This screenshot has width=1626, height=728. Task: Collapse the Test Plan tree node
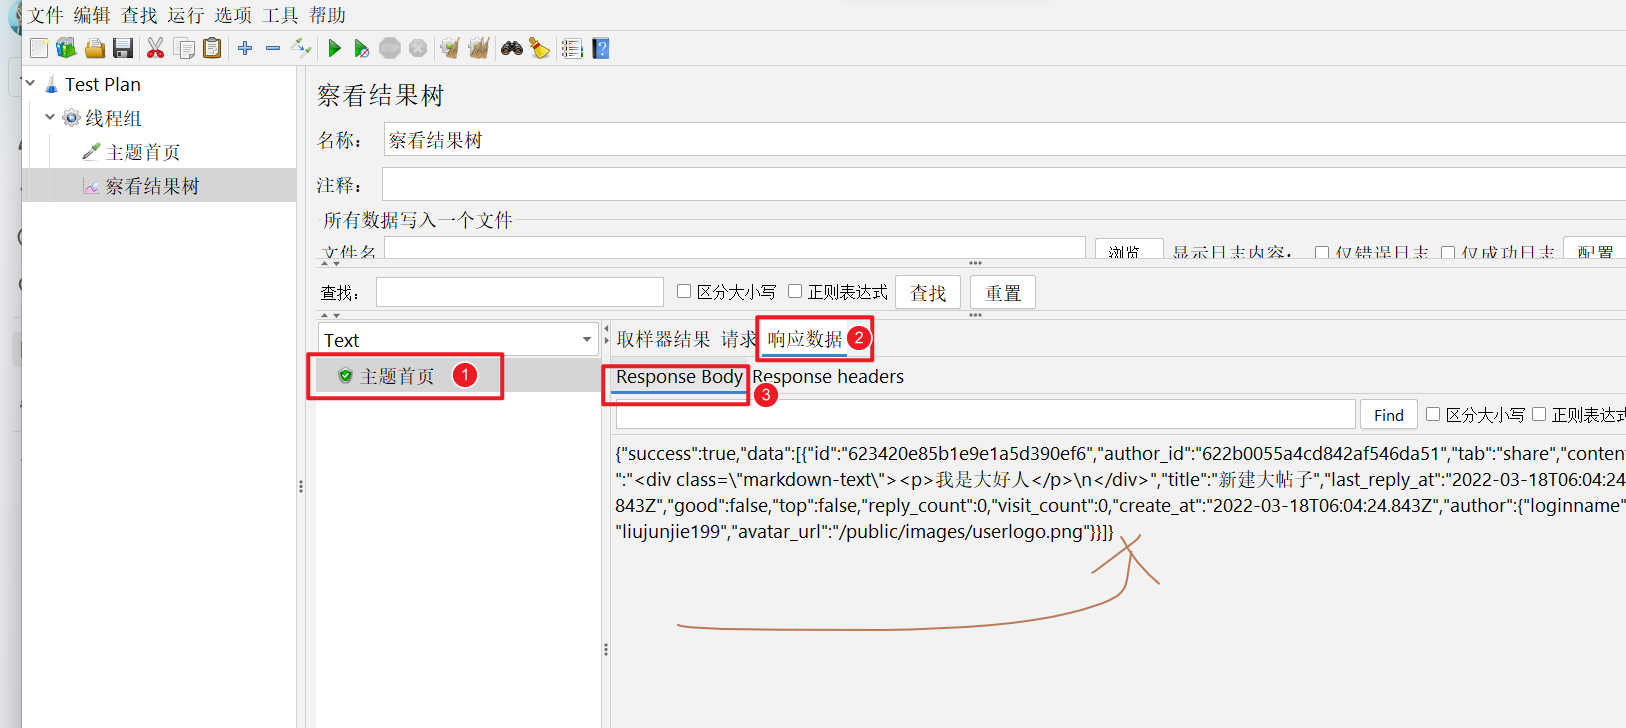coord(30,84)
